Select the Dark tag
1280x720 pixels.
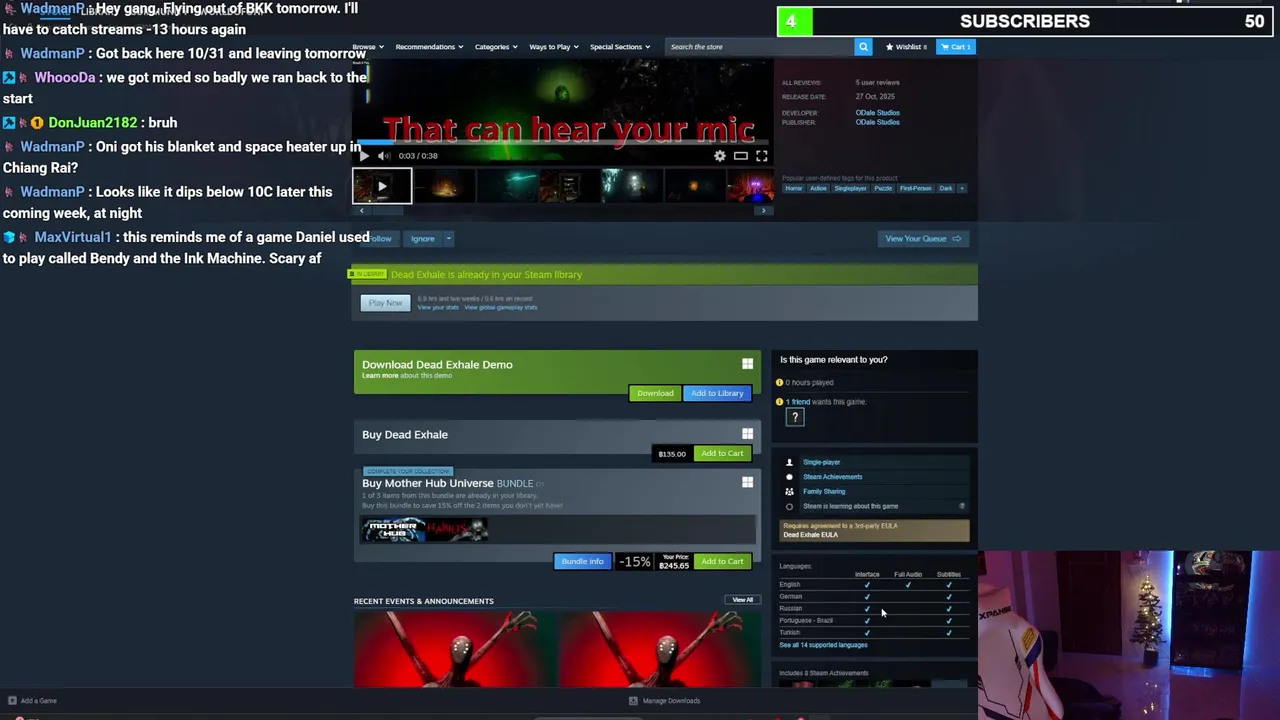pyautogui.click(x=945, y=188)
